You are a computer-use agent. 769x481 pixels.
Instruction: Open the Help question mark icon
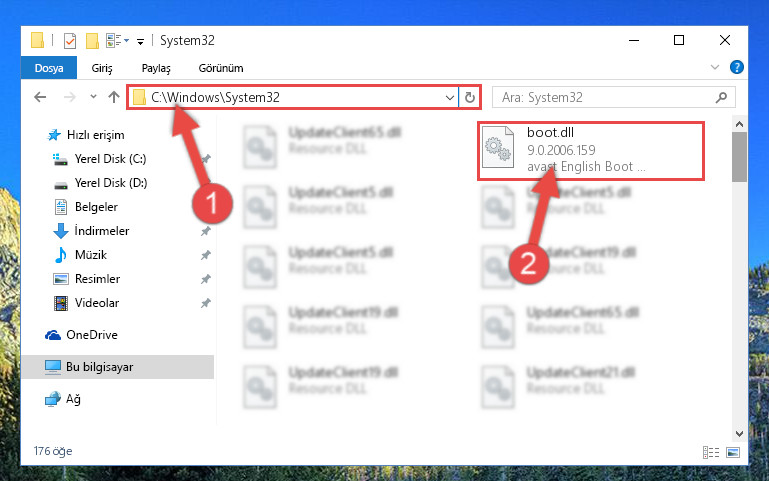[x=736, y=67]
